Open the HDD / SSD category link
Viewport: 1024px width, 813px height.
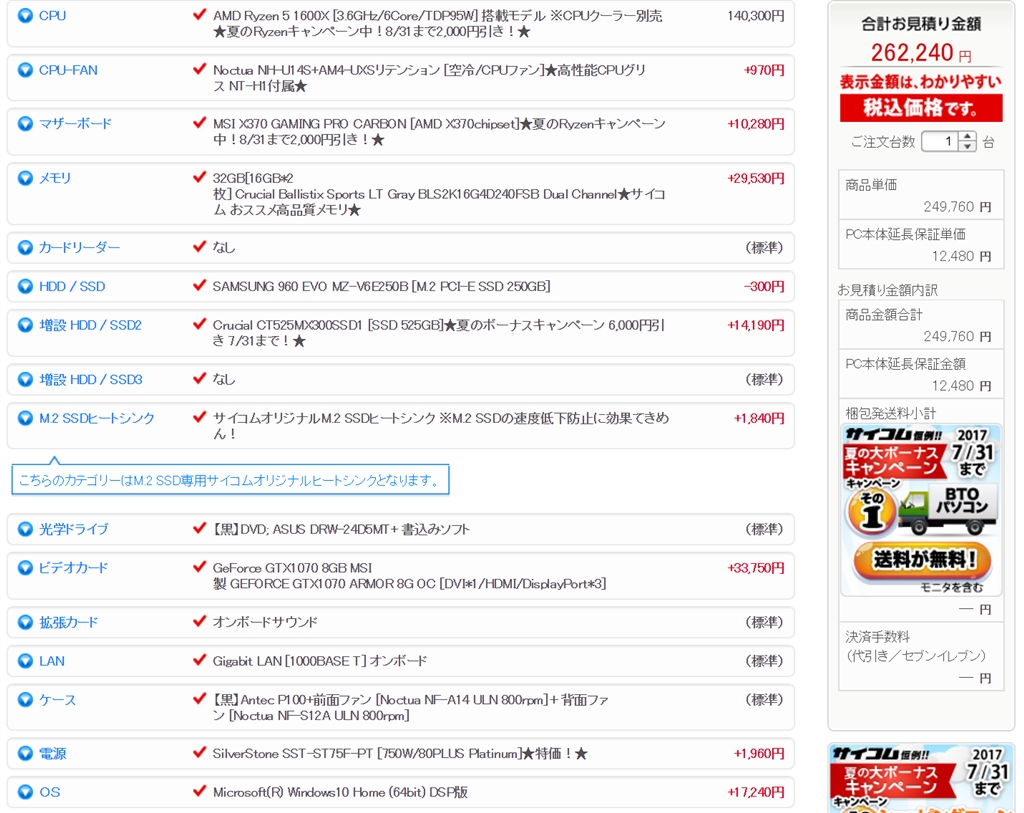click(x=72, y=286)
